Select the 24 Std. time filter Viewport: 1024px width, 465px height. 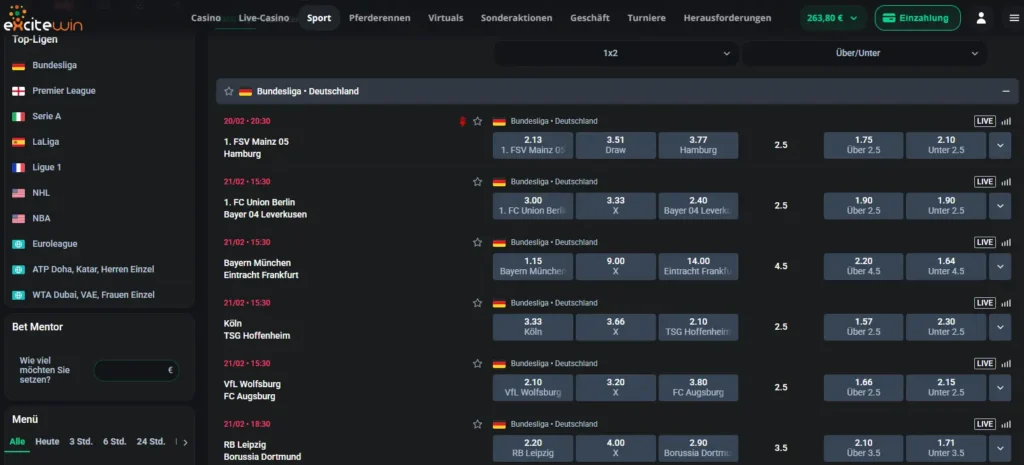pyautogui.click(x=151, y=441)
